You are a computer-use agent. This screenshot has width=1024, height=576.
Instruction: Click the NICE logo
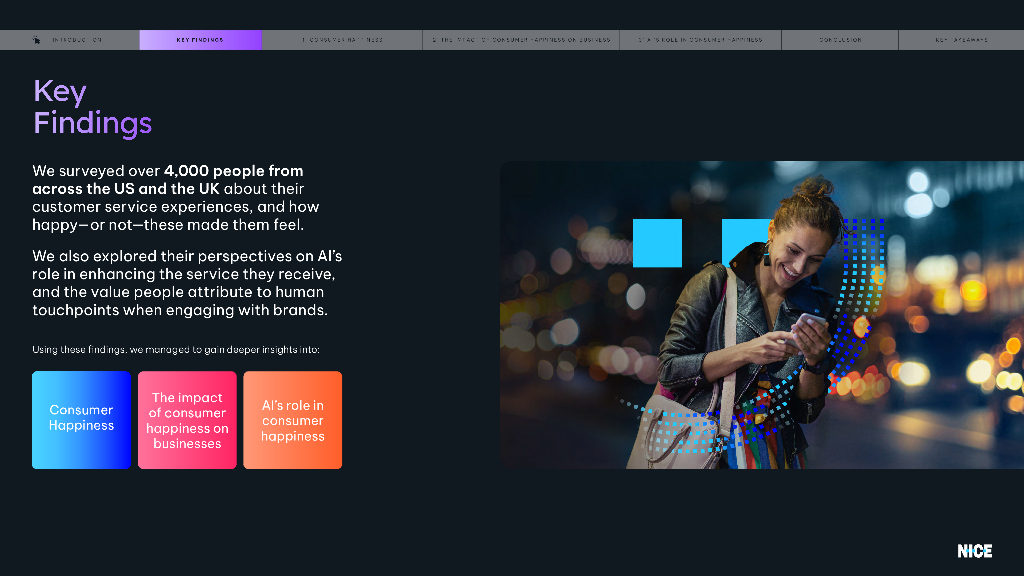point(974,551)
